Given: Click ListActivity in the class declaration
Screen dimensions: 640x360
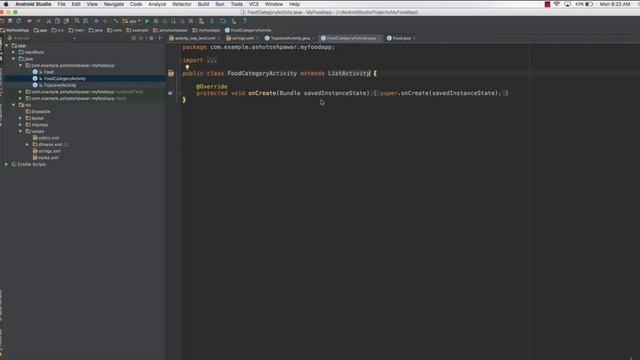Looking at the screenshot, I should pyautogui.click(x=349, y=73).
